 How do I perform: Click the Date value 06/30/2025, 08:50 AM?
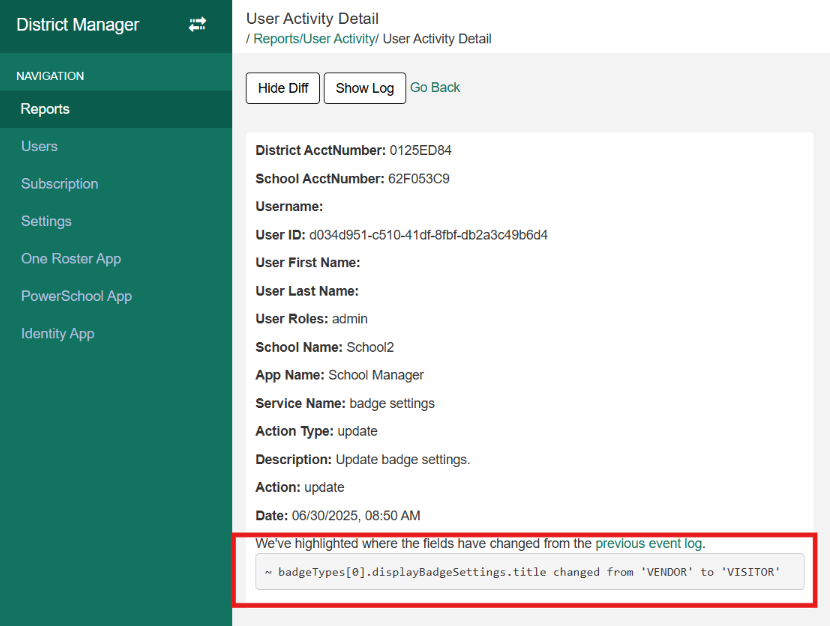click(x=356, y=515)
